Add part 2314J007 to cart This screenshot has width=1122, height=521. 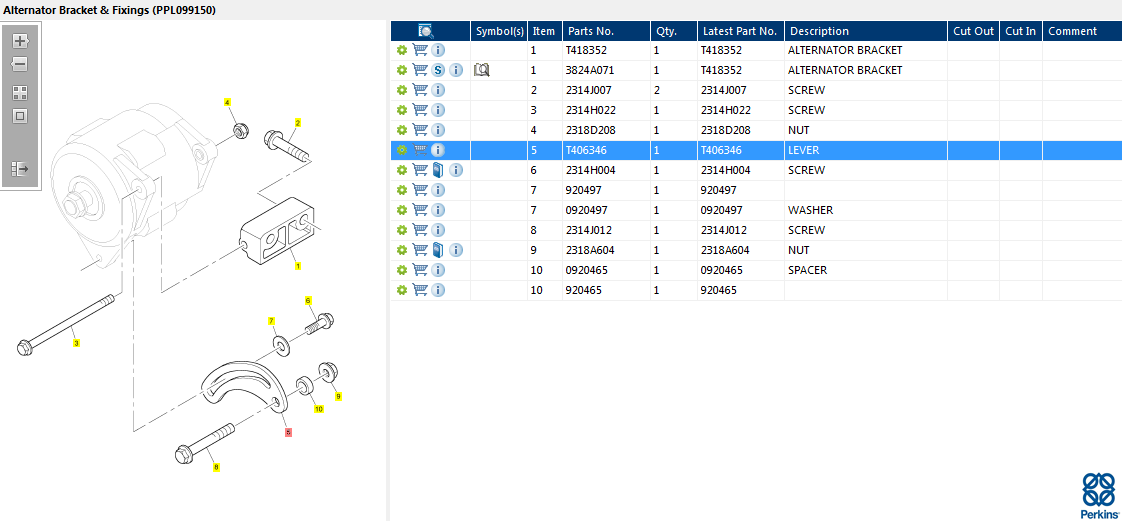(x=420, y=90)
